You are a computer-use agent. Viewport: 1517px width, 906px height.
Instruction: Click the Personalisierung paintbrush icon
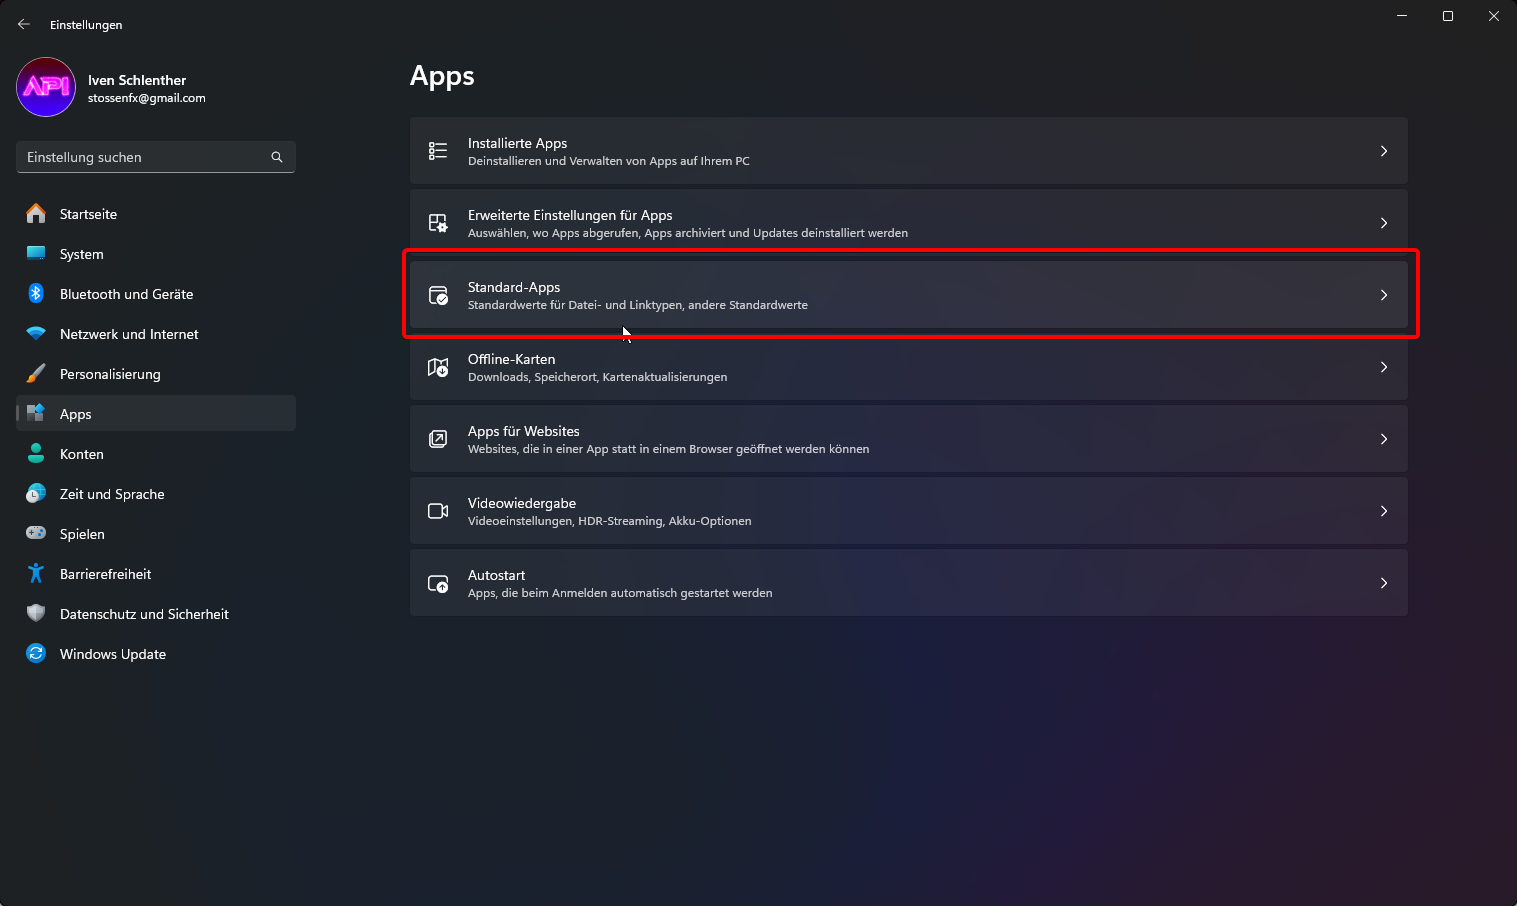pyautogui.click(x=36, y=374)
